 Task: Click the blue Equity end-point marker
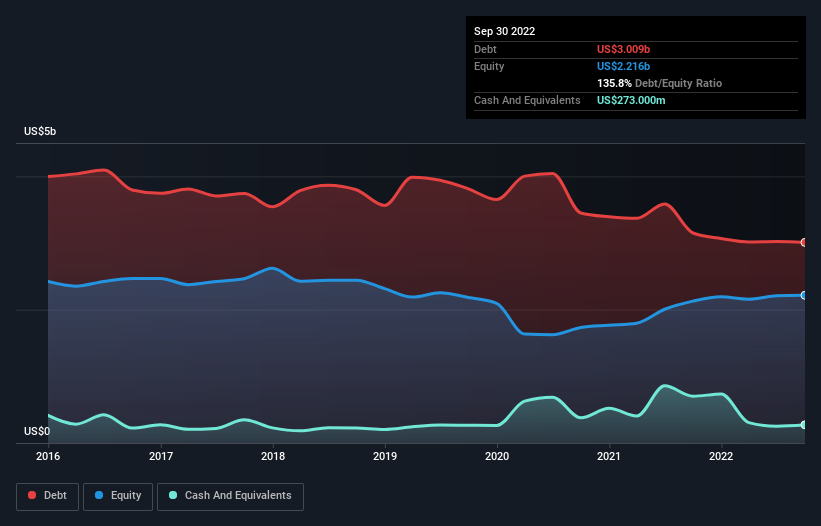click(804, 296)
